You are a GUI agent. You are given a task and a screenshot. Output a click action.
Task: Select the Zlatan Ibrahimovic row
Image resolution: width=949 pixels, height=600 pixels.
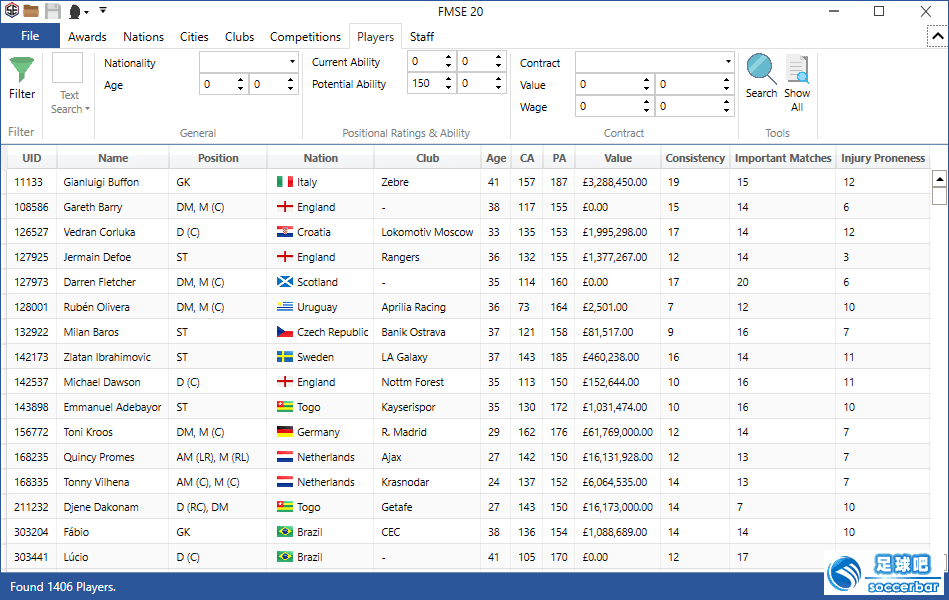(x=105, y=357)
